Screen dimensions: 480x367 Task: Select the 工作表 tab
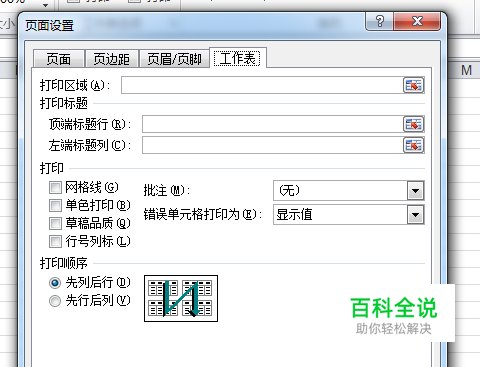click(237, 58)
